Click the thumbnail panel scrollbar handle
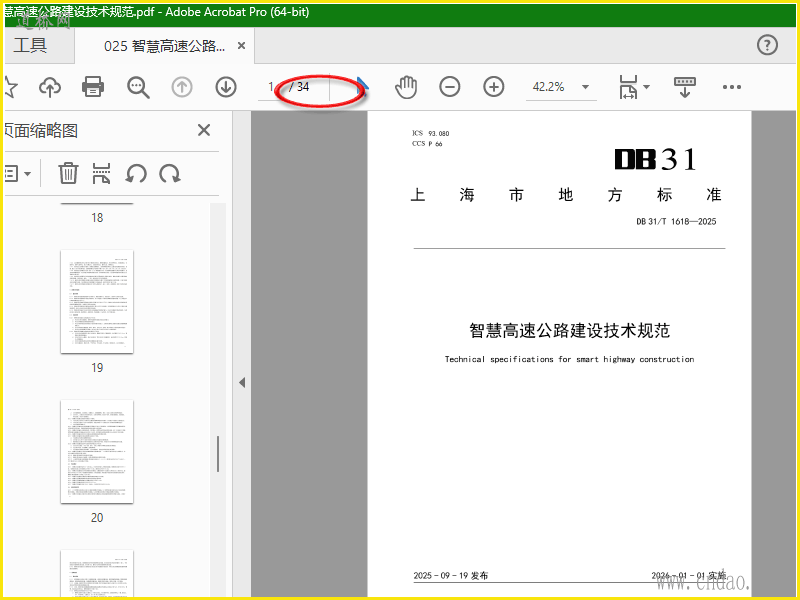Viewport: 800px width, 600px height. tap(218, 454)
